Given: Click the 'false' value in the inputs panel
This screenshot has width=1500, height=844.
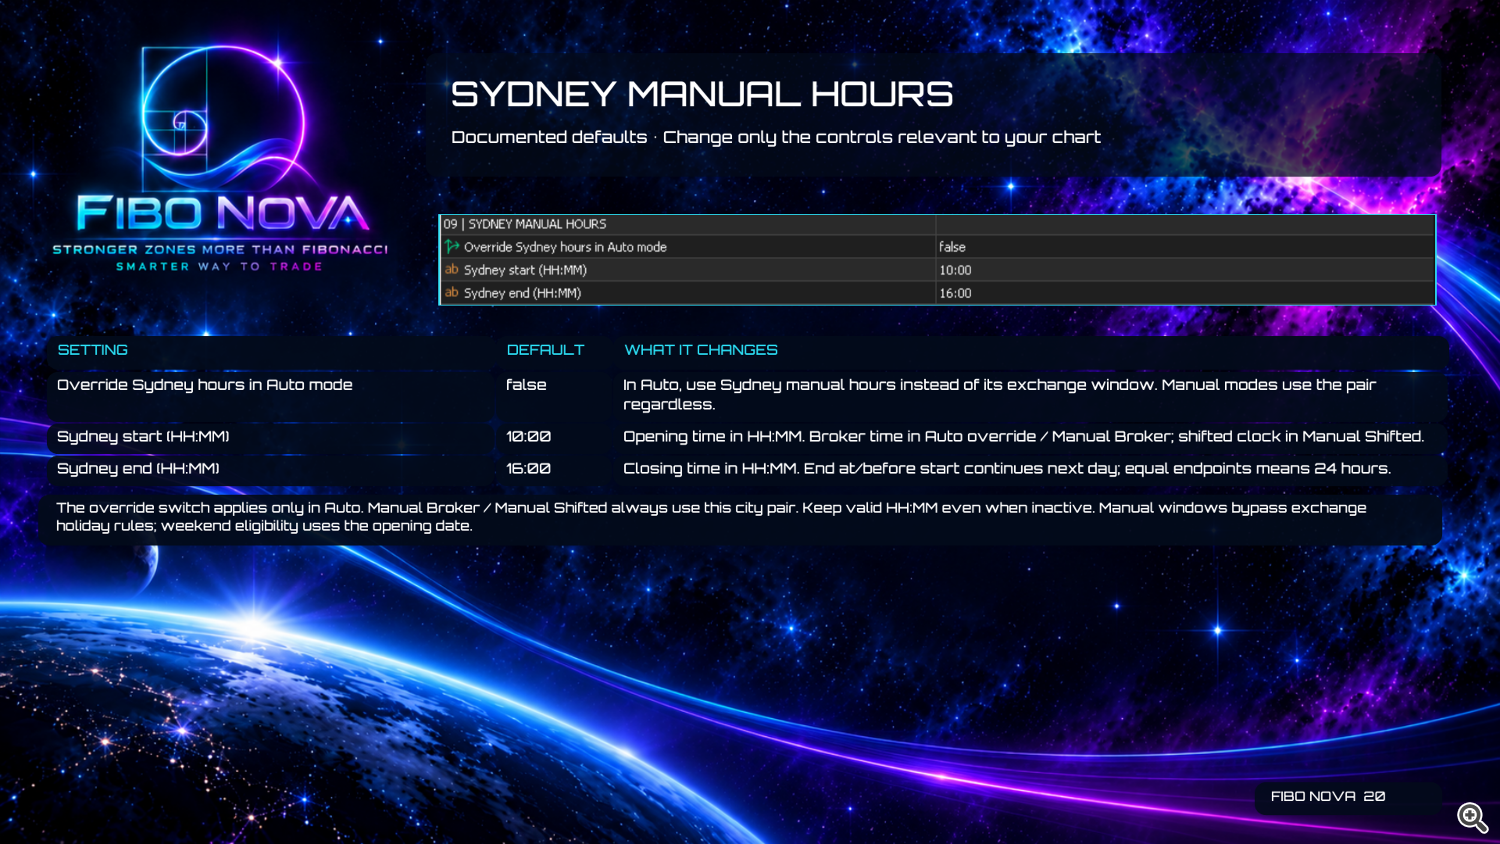Looking at the screenshot, I should point(952,247).
